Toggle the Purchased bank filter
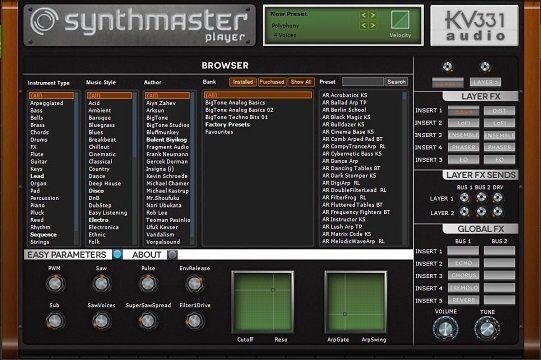The width and height of the screenshot is (541, 360). click(x=272, y=82)
